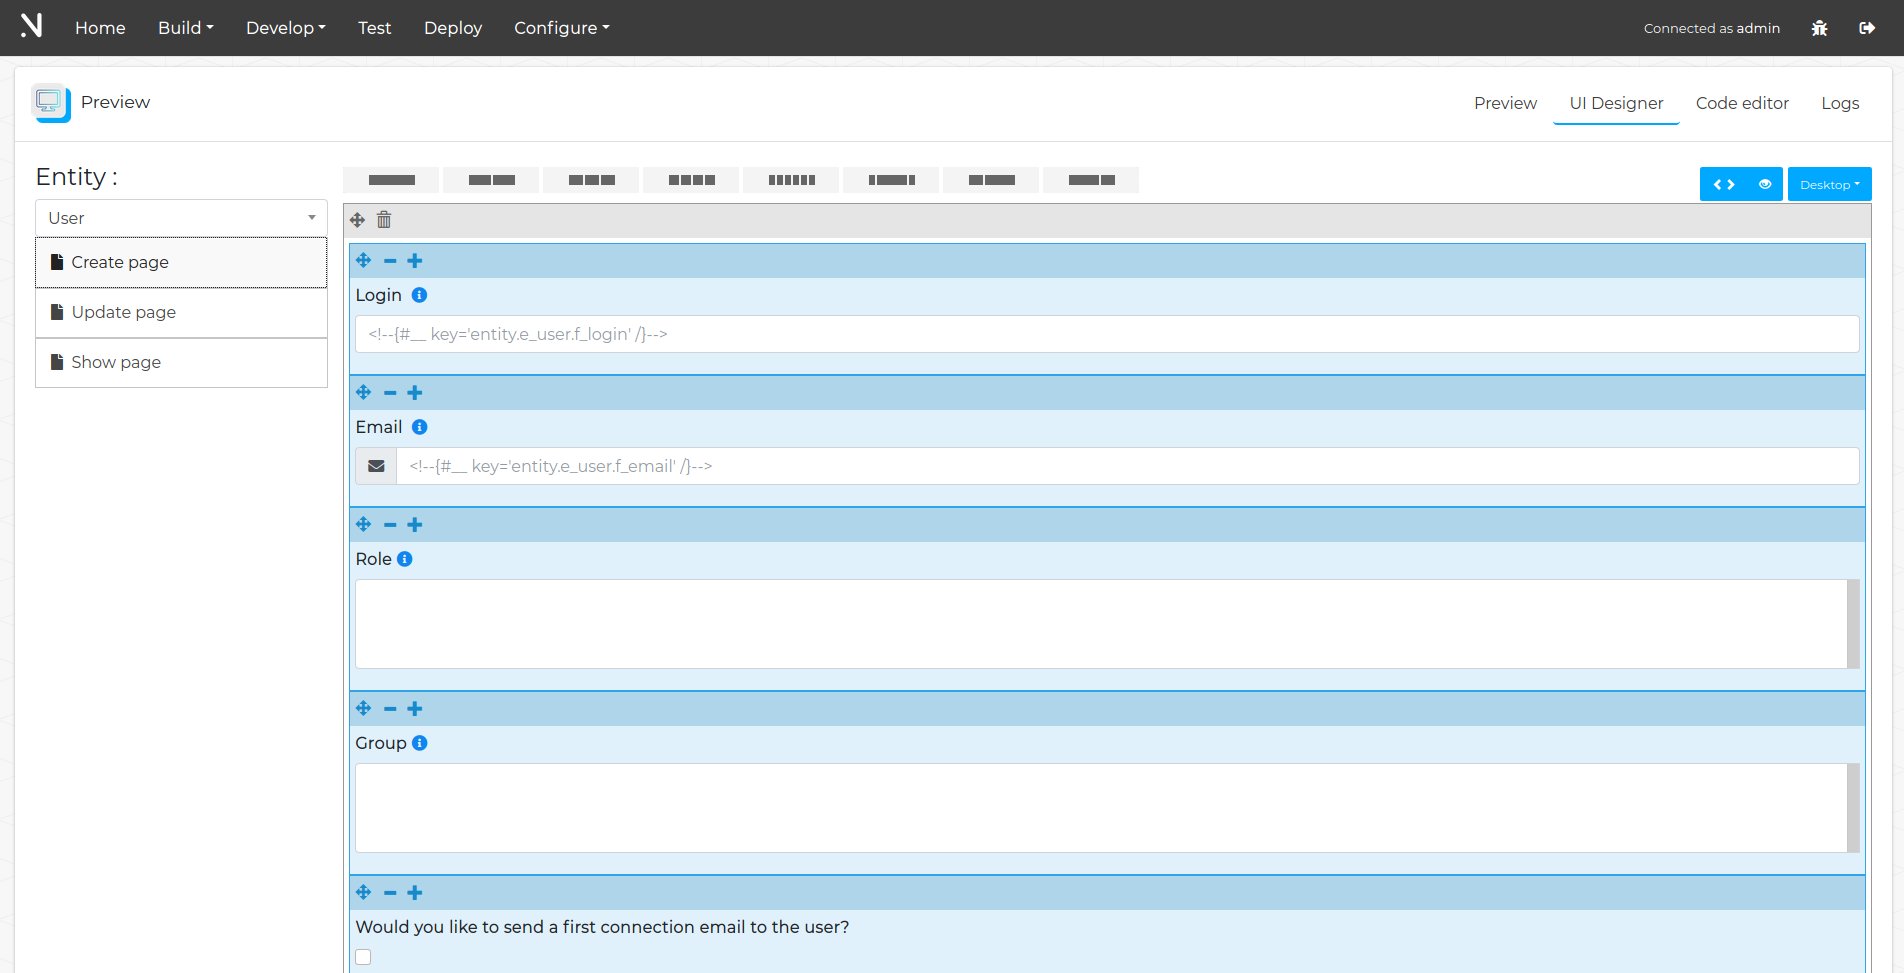Open the User entity dropdown
This screenshot has width=1904, height=973.
click(181, 218)
